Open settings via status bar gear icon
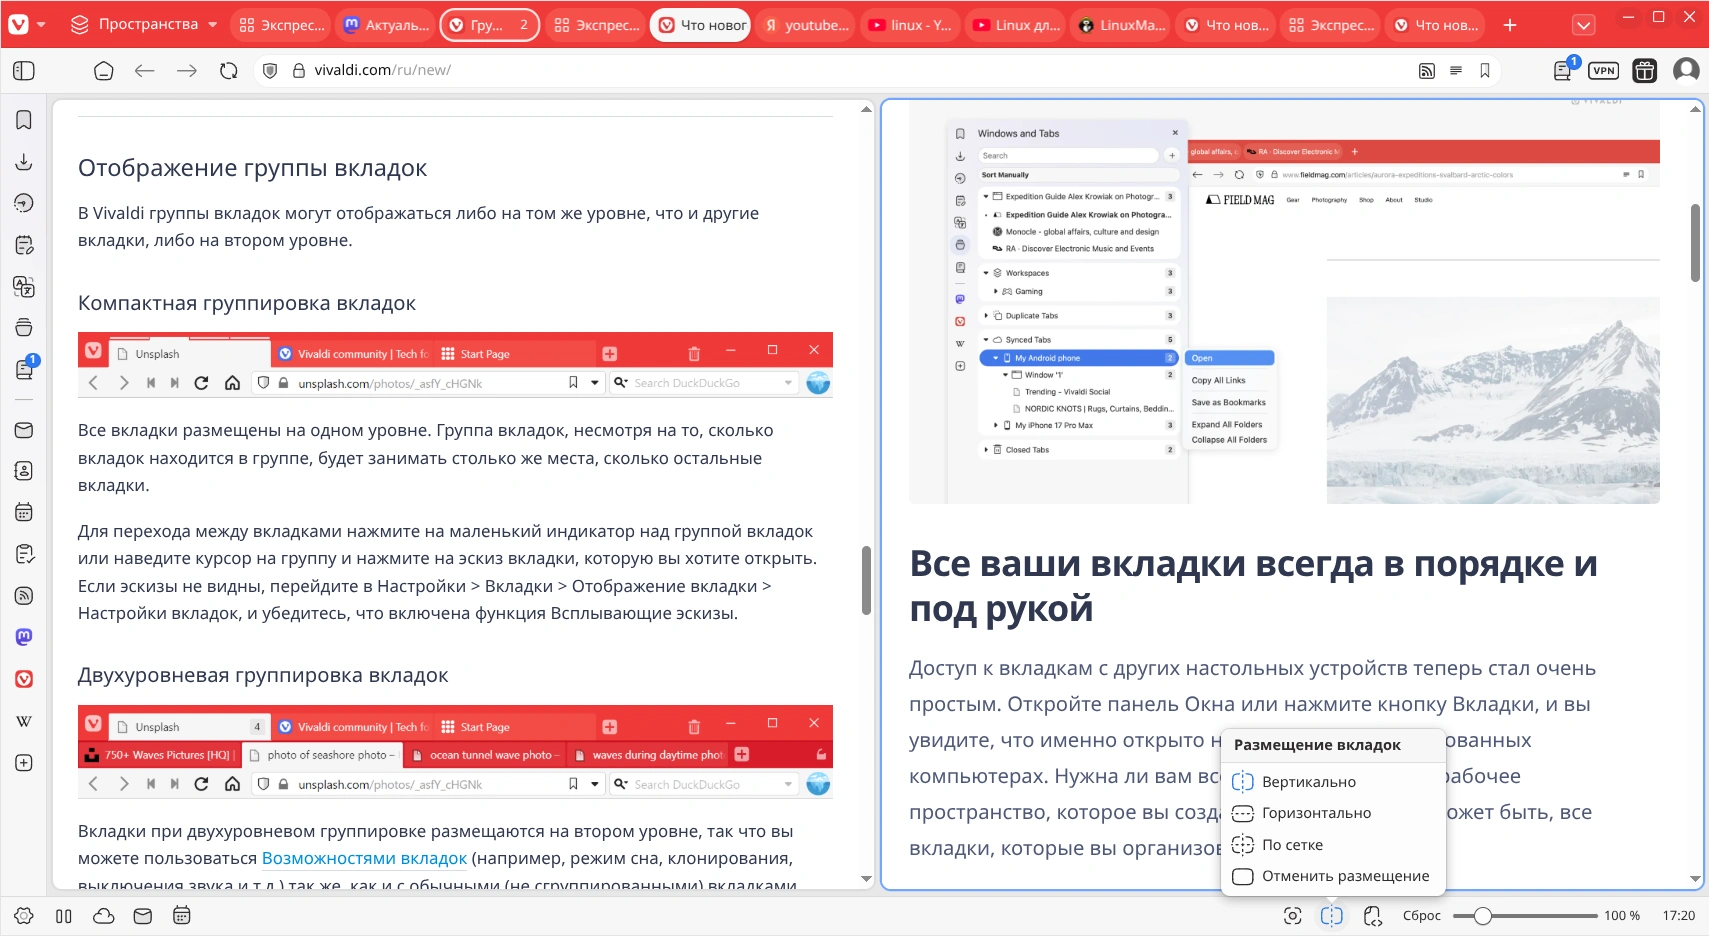Viewport: 1709px width, 936px height. pyautogui.click(x=22, y=915)
